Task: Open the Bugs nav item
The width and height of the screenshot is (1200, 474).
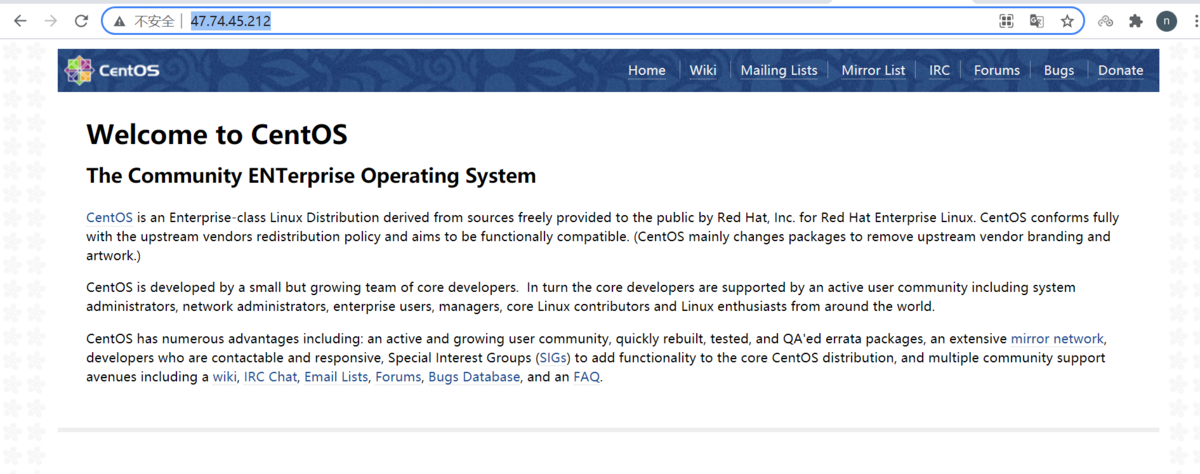Action: click(1059, 70)
